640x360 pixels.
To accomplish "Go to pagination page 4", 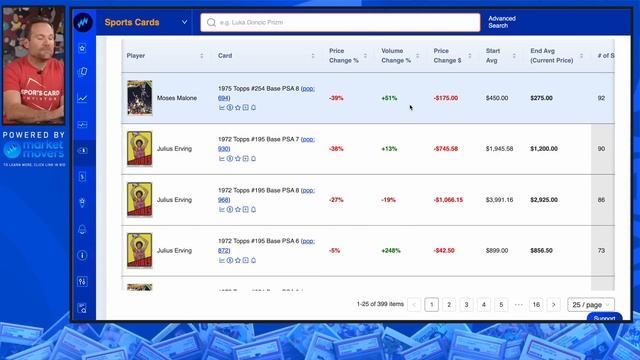I will pos(484,305).
